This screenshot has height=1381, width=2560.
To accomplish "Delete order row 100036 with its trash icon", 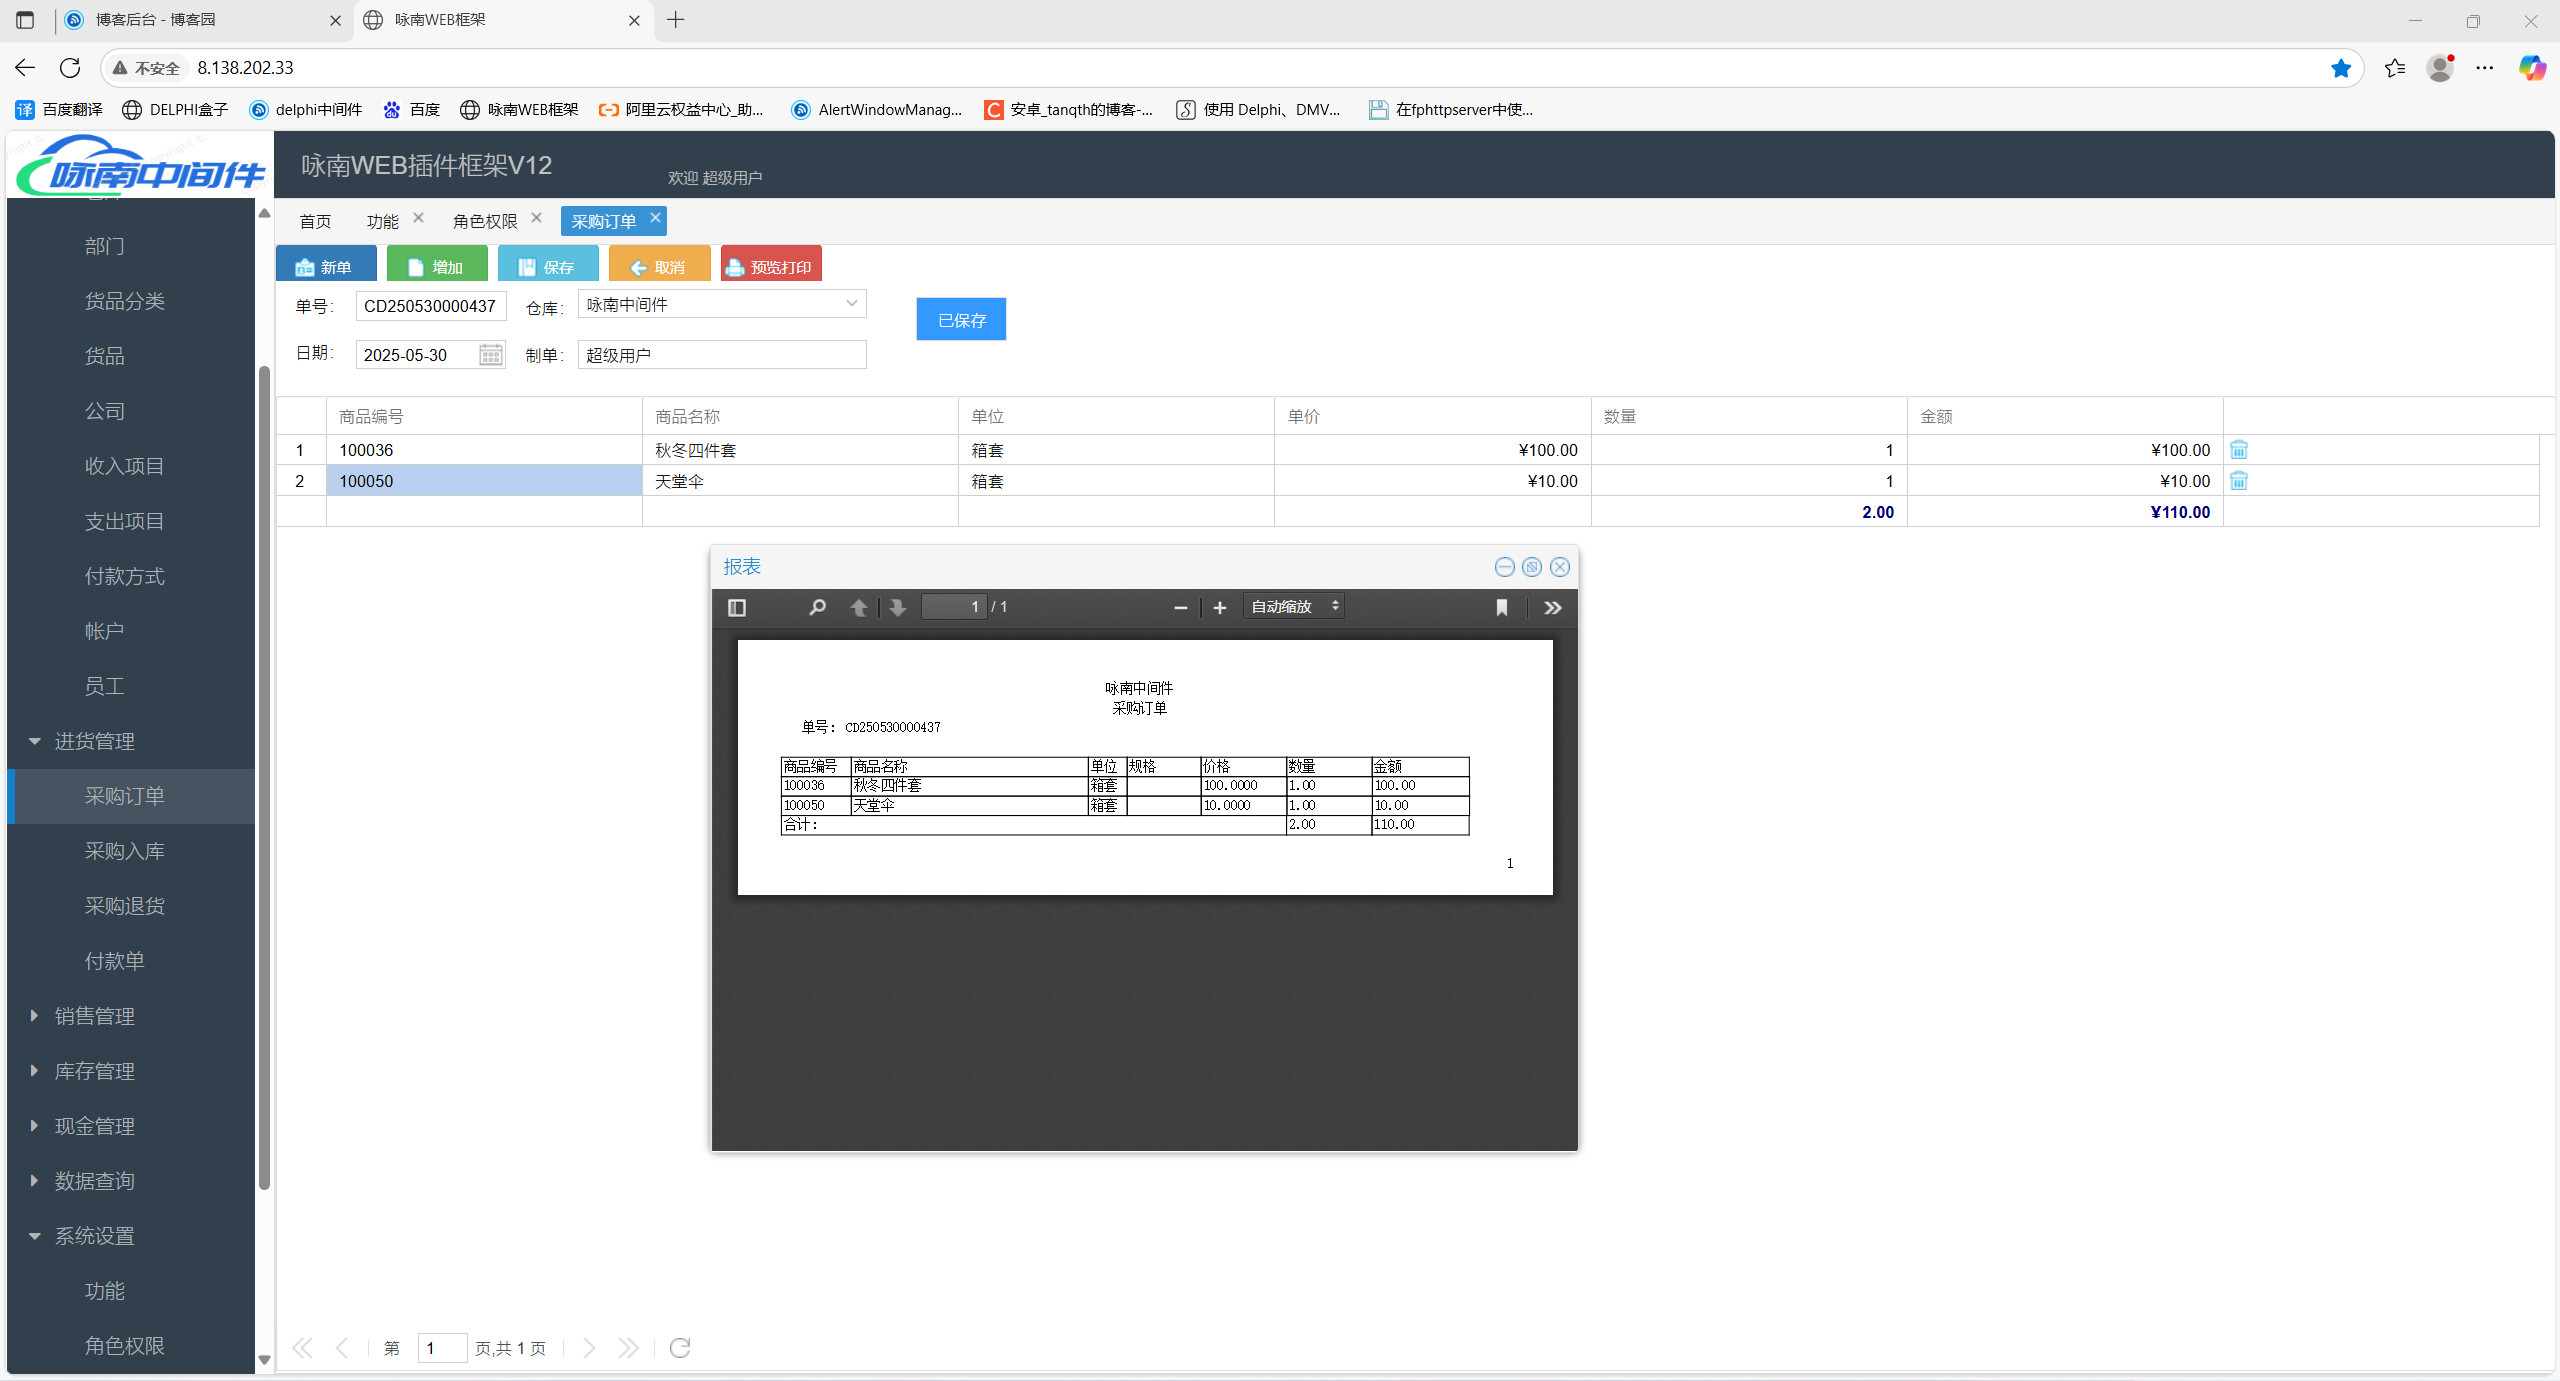I will click(x=2239, y=450).
